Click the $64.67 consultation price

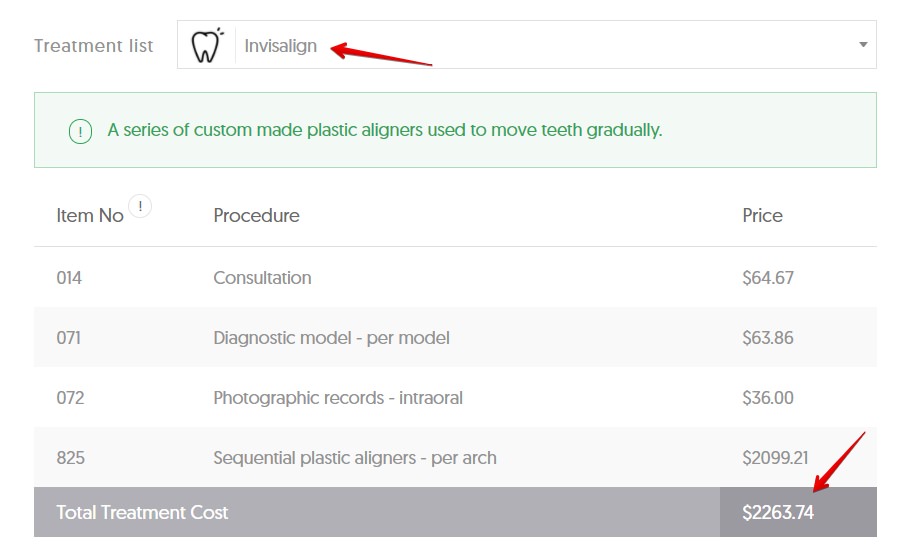click(x=768, y=278)
